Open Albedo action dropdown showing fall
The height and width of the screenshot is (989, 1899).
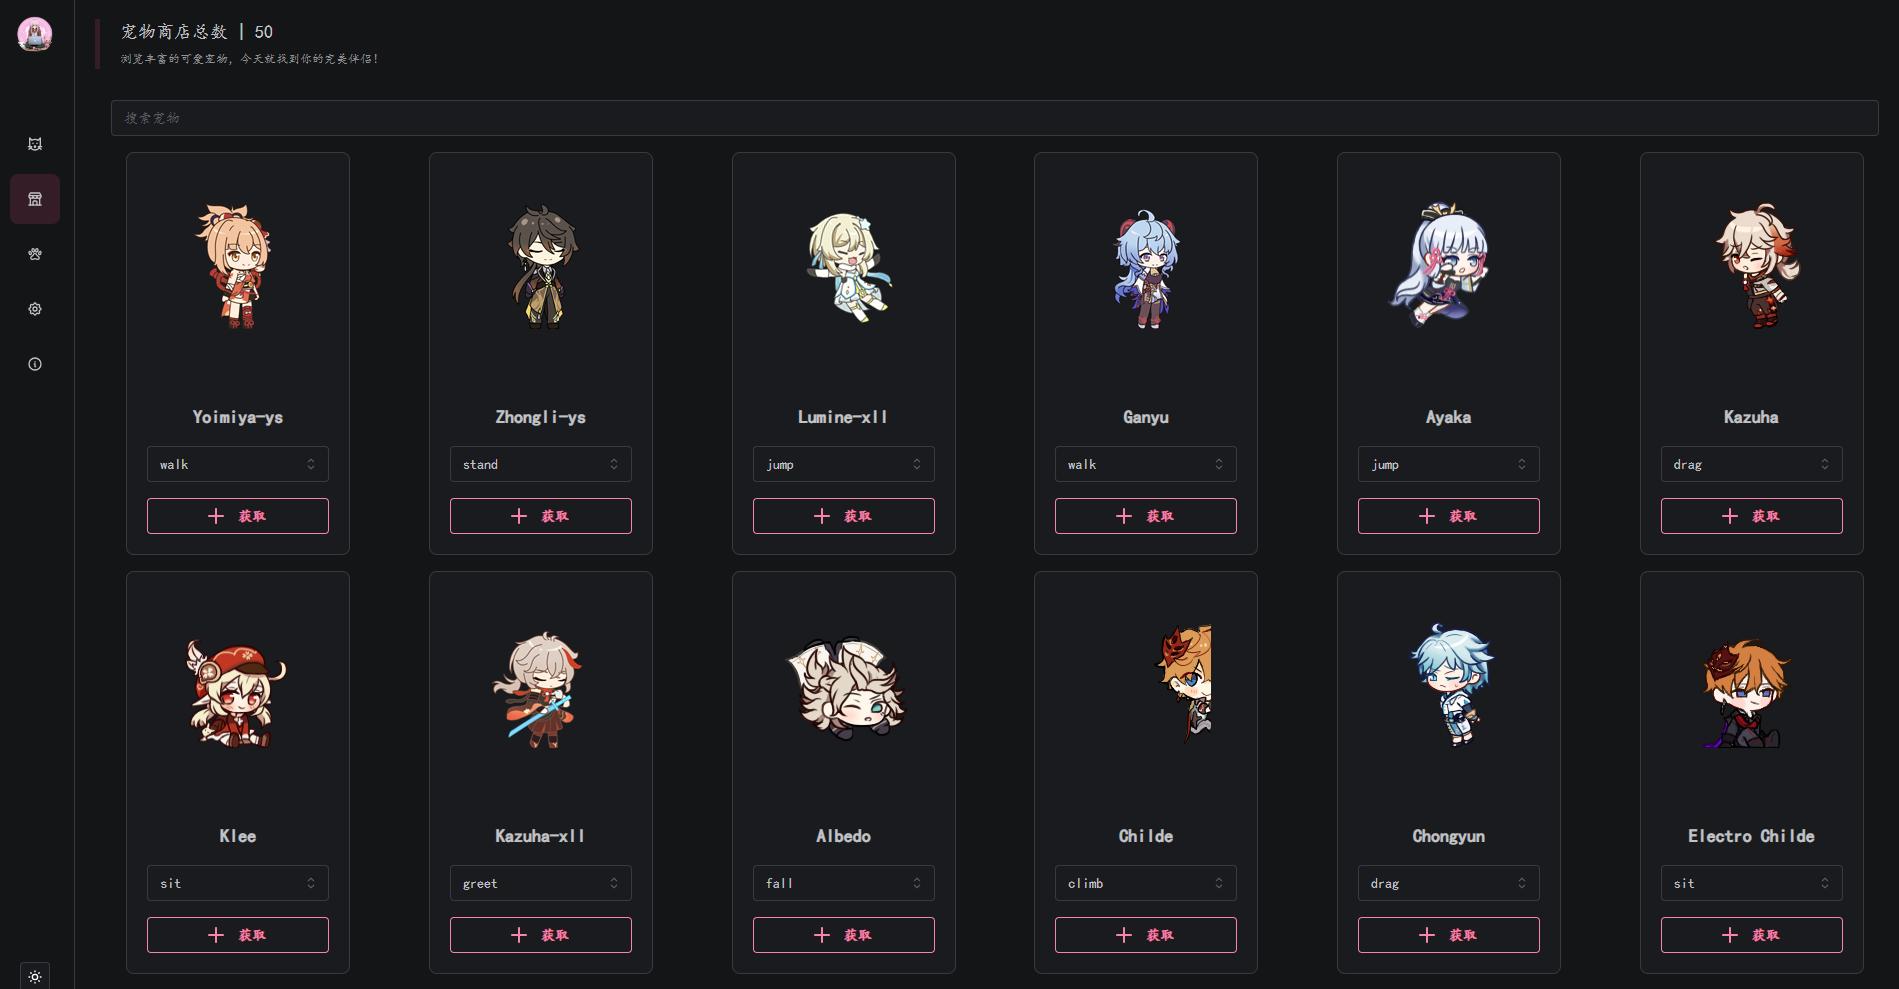click(x=844, y=883)
